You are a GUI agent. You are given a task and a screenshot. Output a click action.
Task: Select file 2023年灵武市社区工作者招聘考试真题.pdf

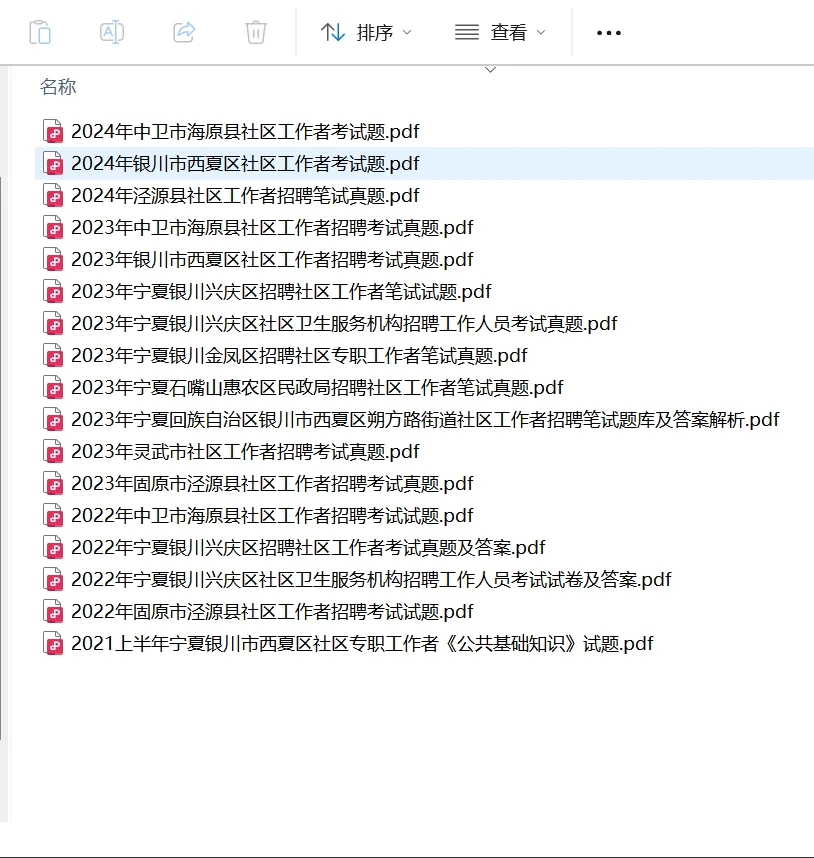245,451
